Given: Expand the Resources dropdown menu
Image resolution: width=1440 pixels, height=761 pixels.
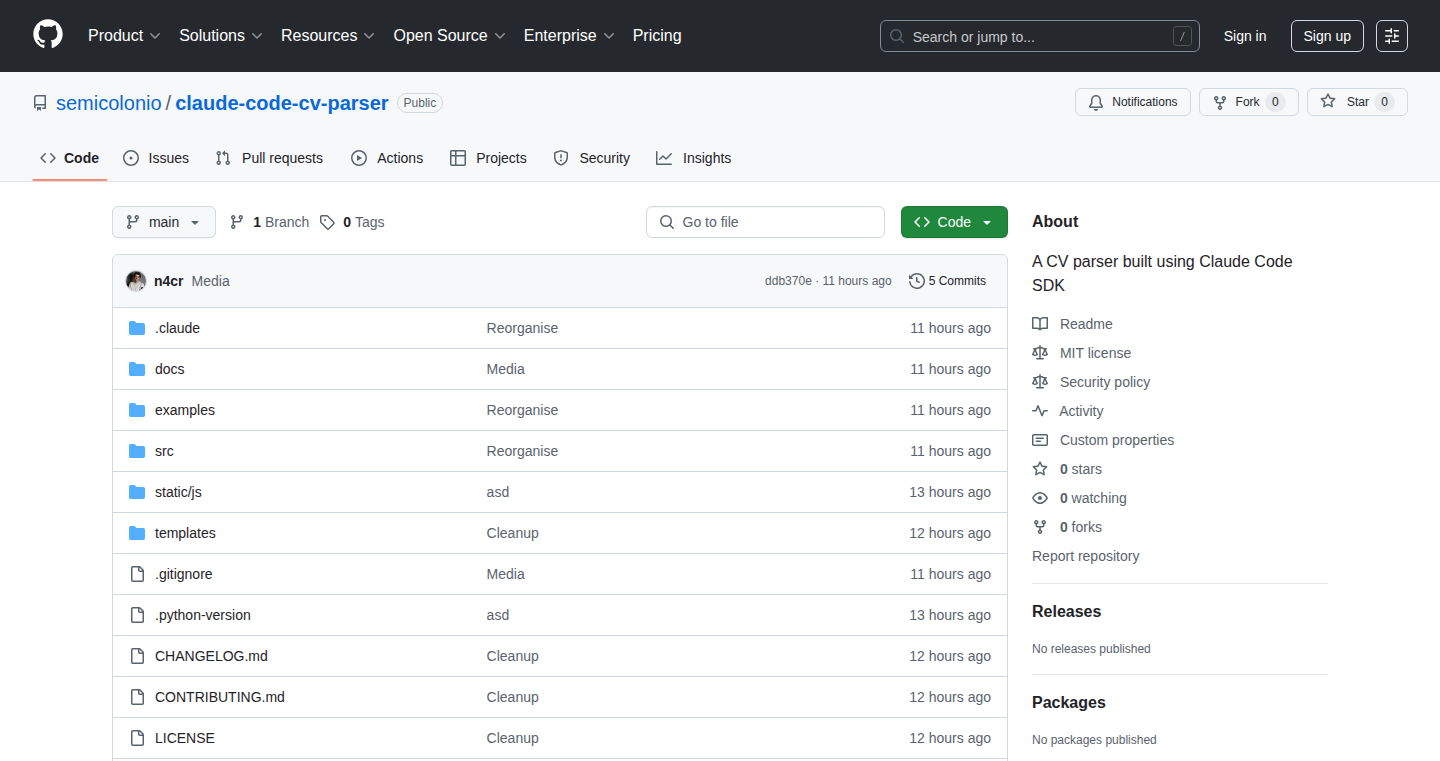Looking at the screenshot, I should 328,36.
